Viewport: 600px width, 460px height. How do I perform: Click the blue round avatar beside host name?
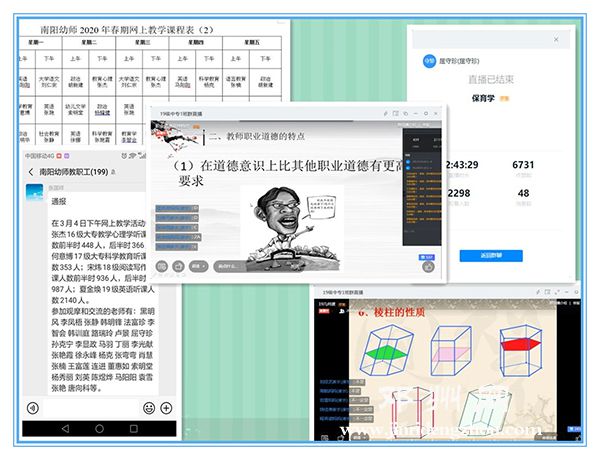[429, 60]
